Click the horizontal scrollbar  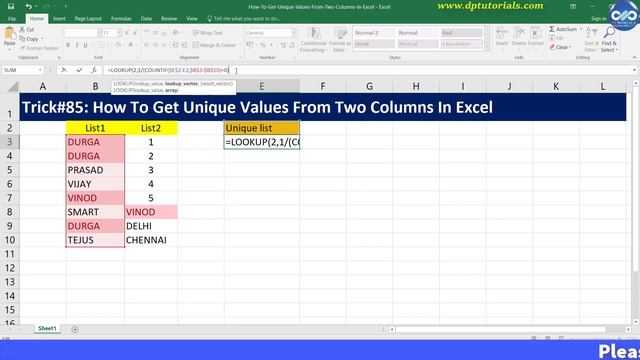[x=501, y=329]
